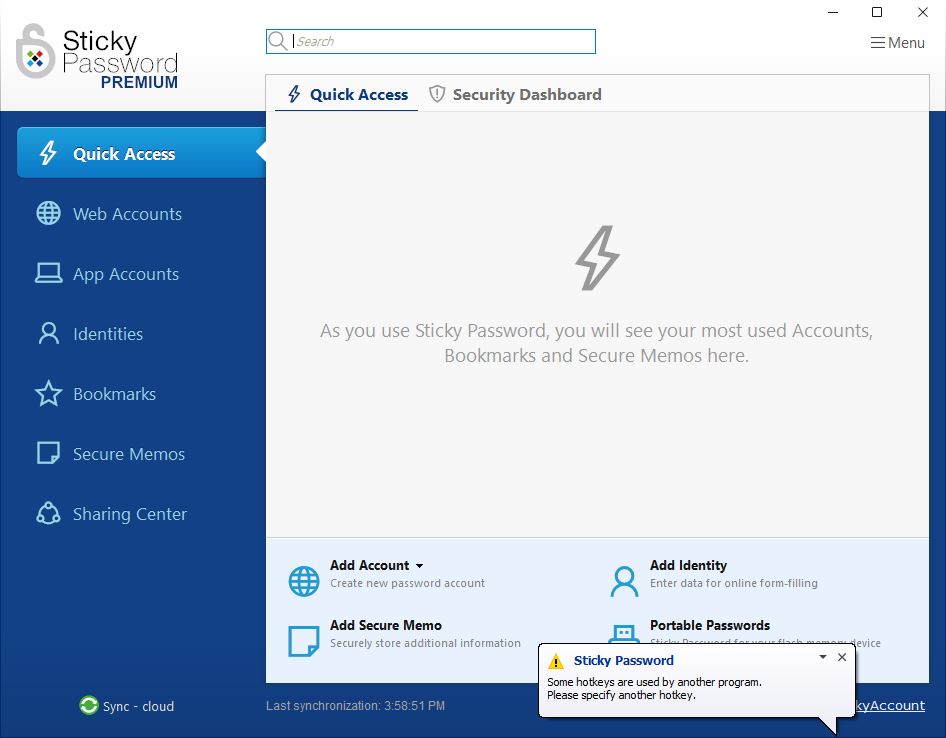This screenshot has width=946, height=738.
Task: Click the PREMIUM edition label
Action: [x=139, y=83]
